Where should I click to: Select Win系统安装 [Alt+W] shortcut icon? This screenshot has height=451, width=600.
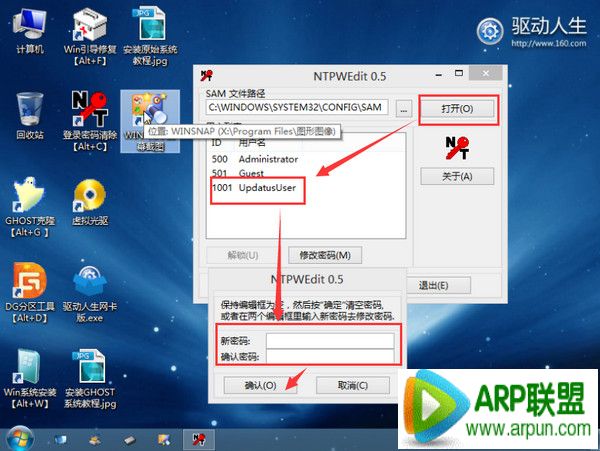(30, 378)
